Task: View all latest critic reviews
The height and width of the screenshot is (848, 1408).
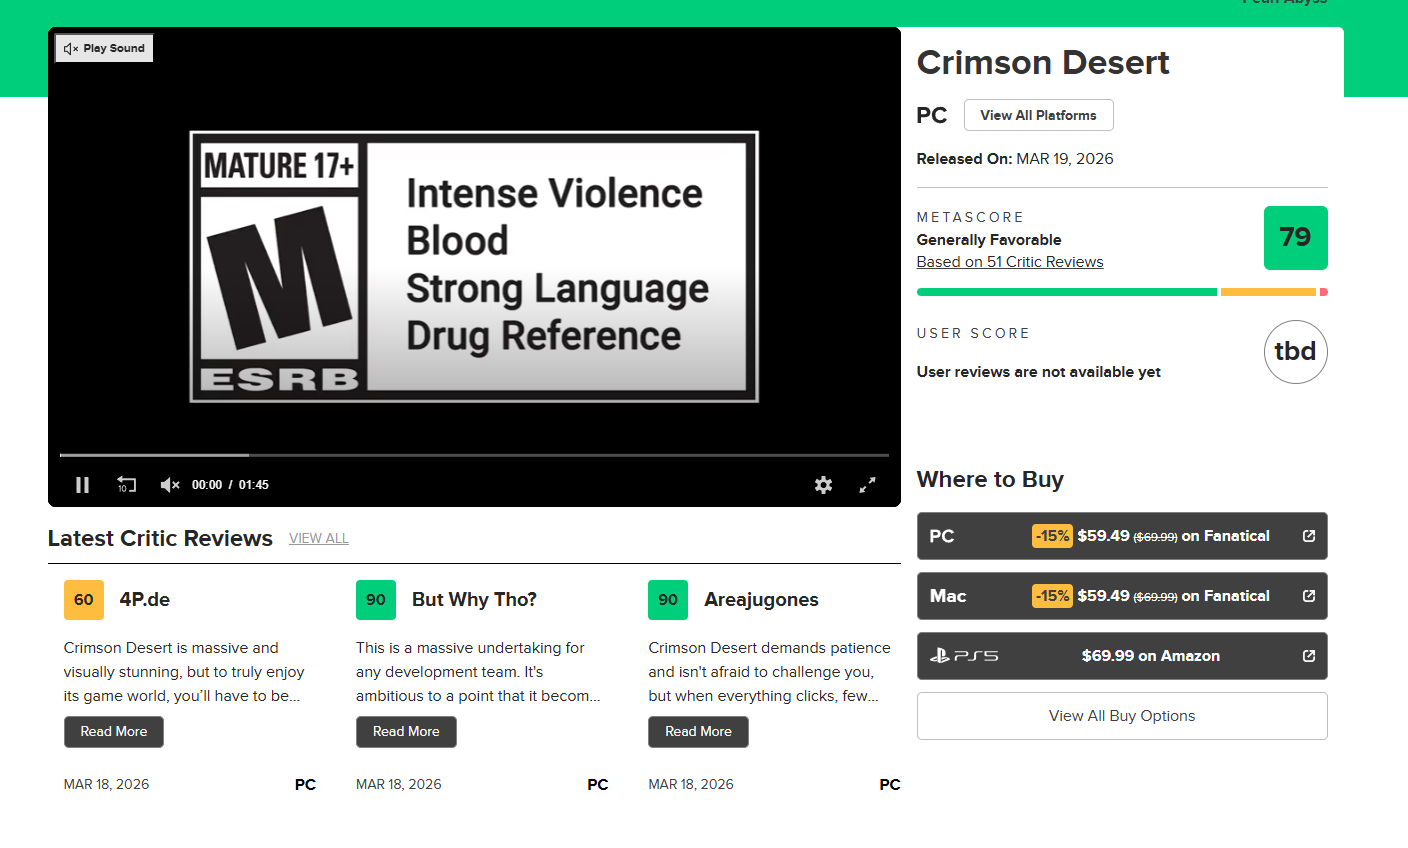Action: point(319,538)
